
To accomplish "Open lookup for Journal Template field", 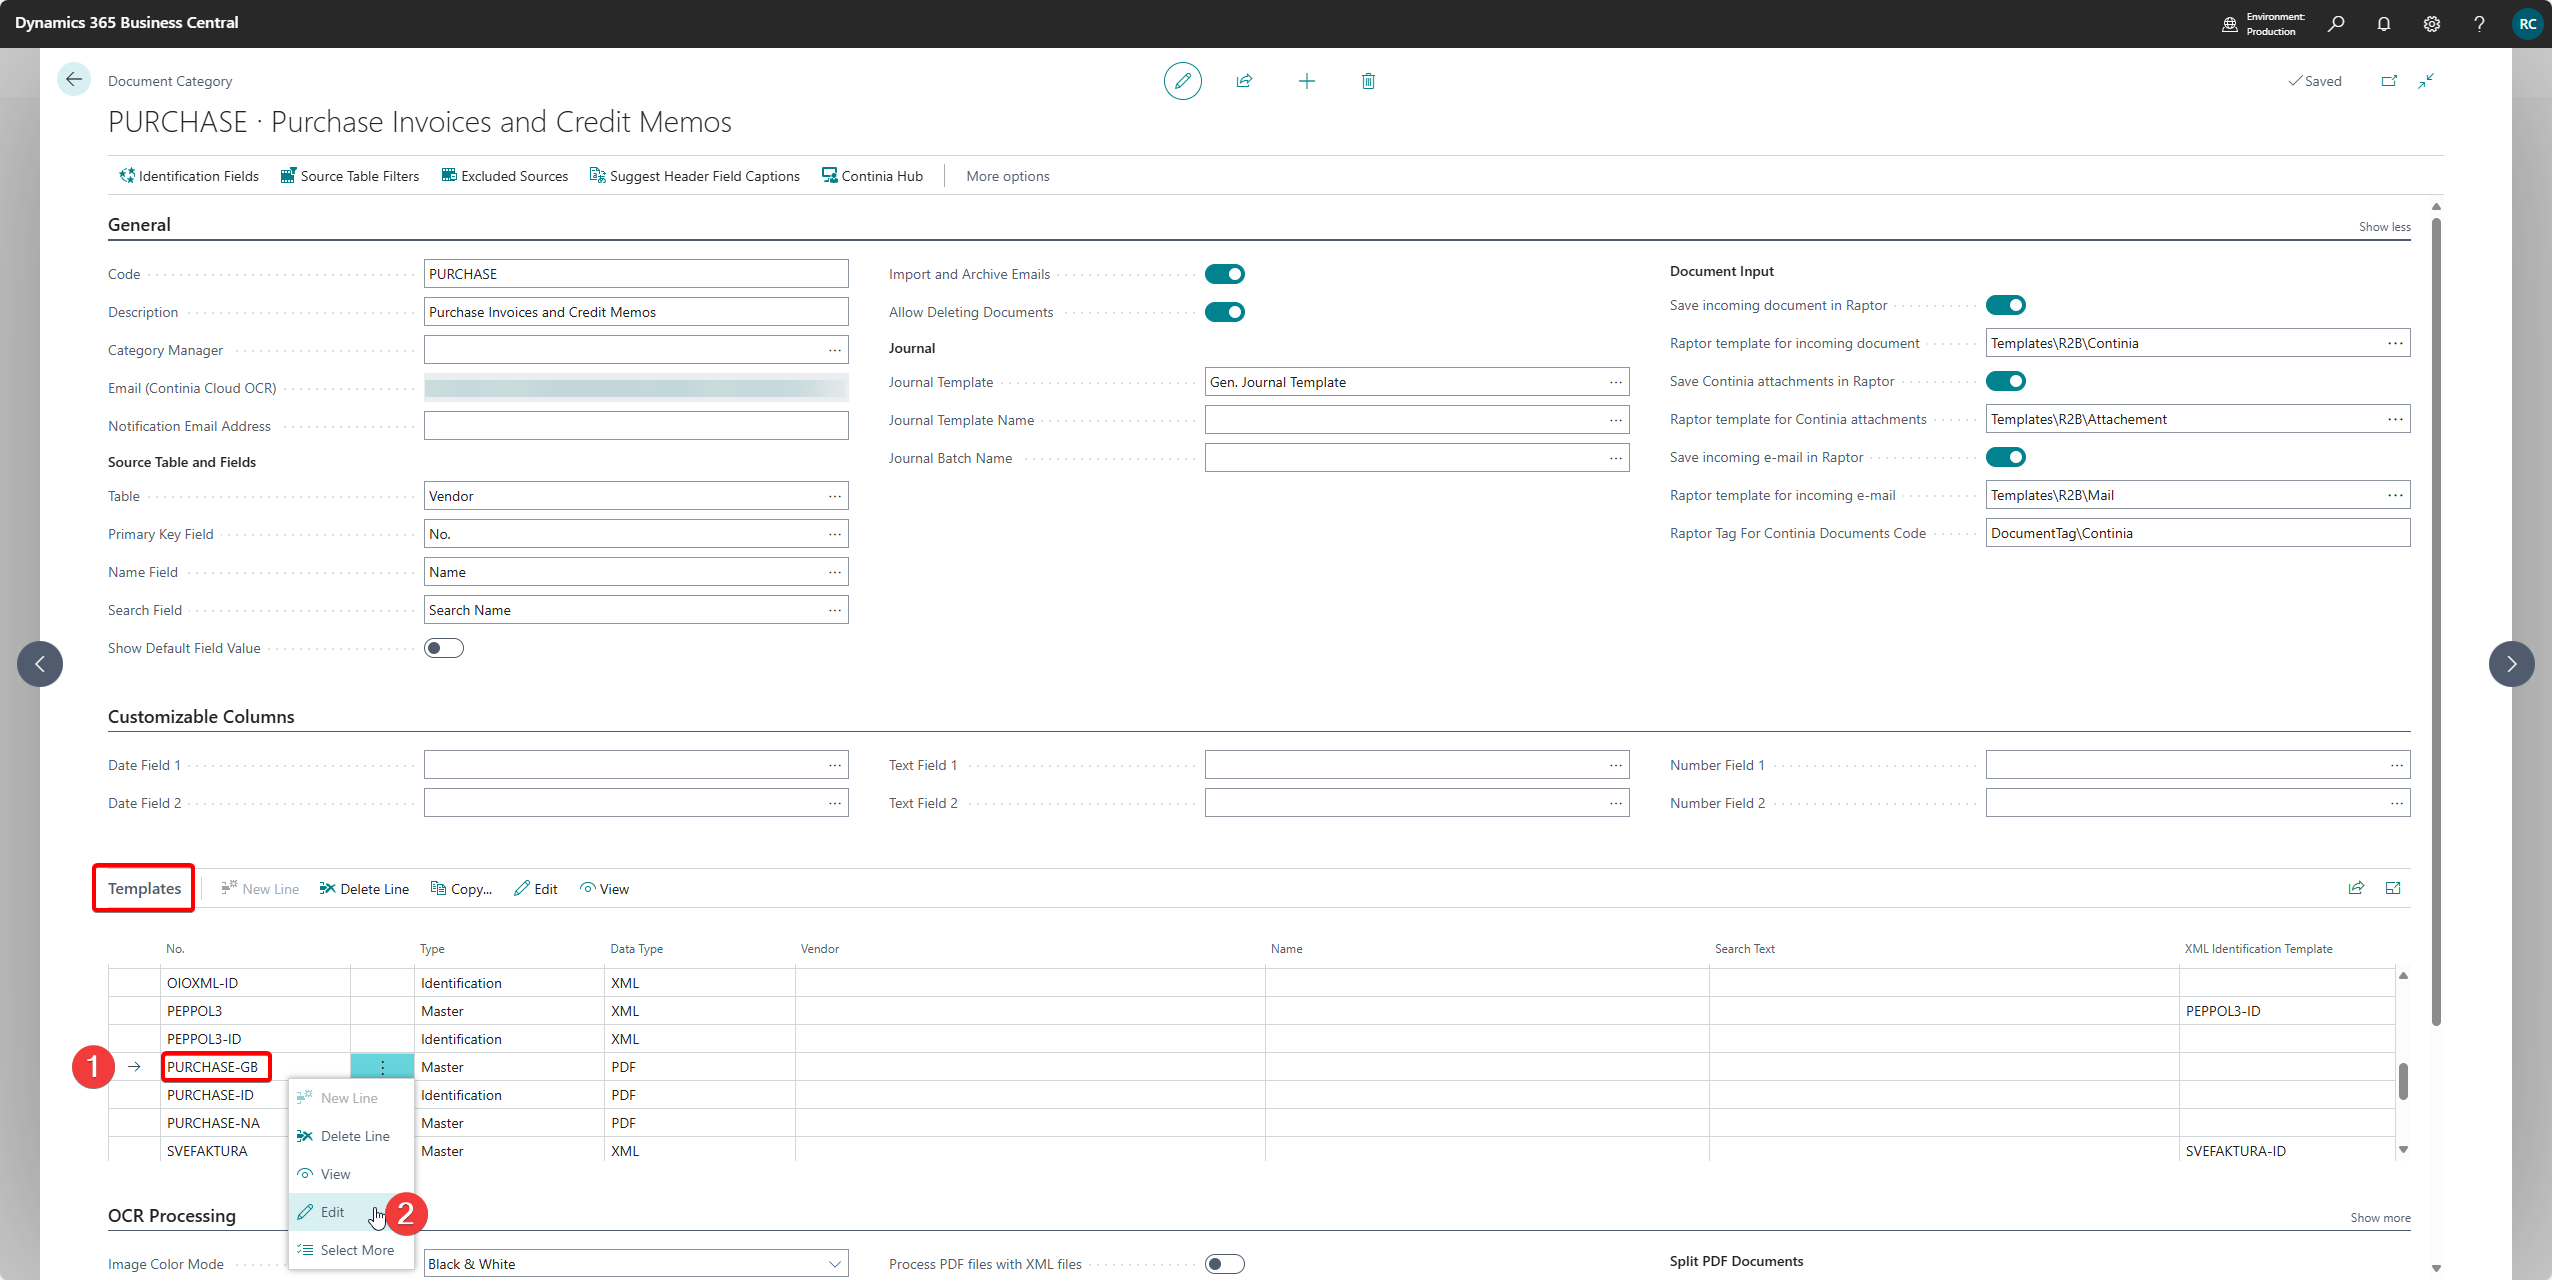I will pyautogui.click(x=1615, y=382).
